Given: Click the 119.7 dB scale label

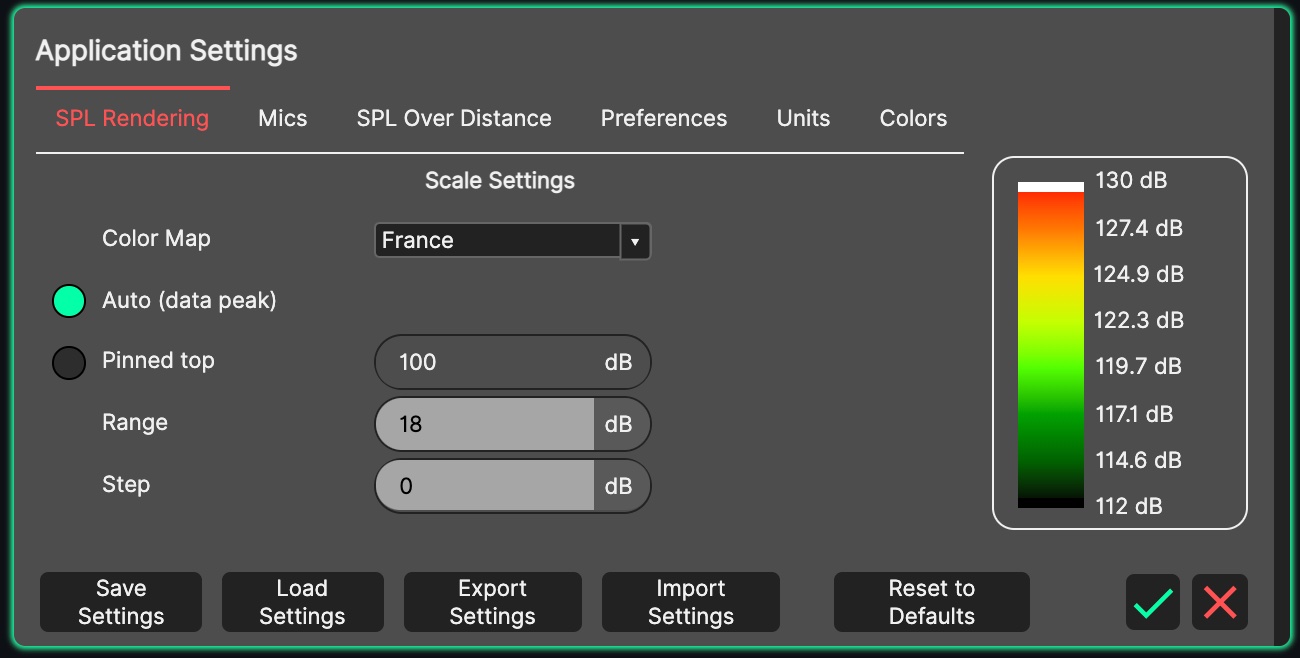Looking at the screenshot, I should [x=1139, y=367].
